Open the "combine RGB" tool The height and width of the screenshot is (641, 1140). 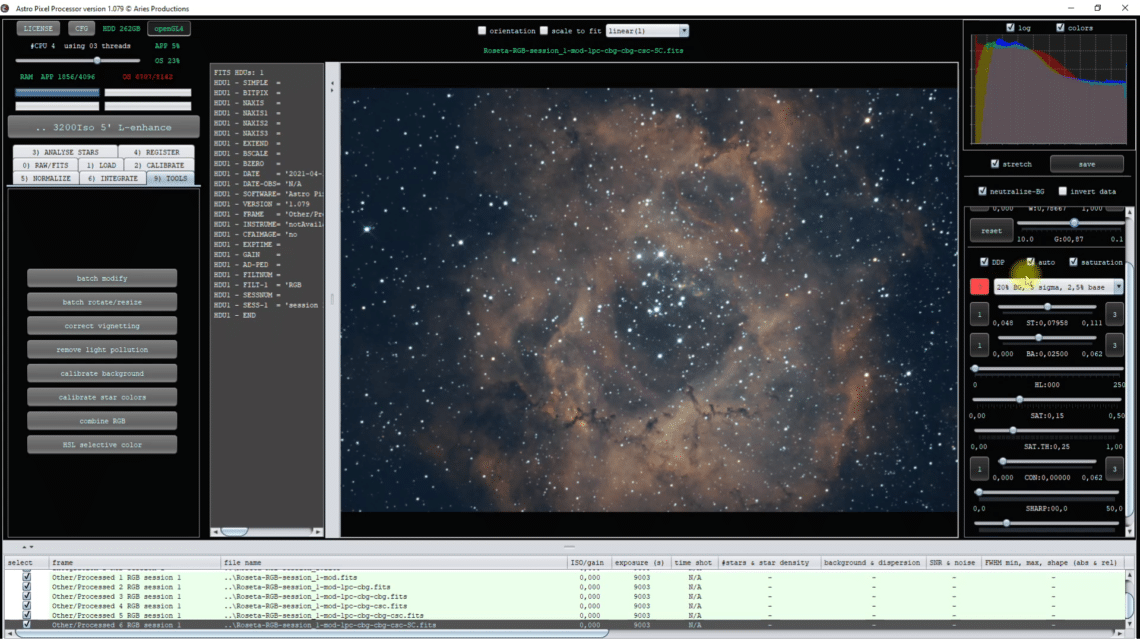(101, 420)
